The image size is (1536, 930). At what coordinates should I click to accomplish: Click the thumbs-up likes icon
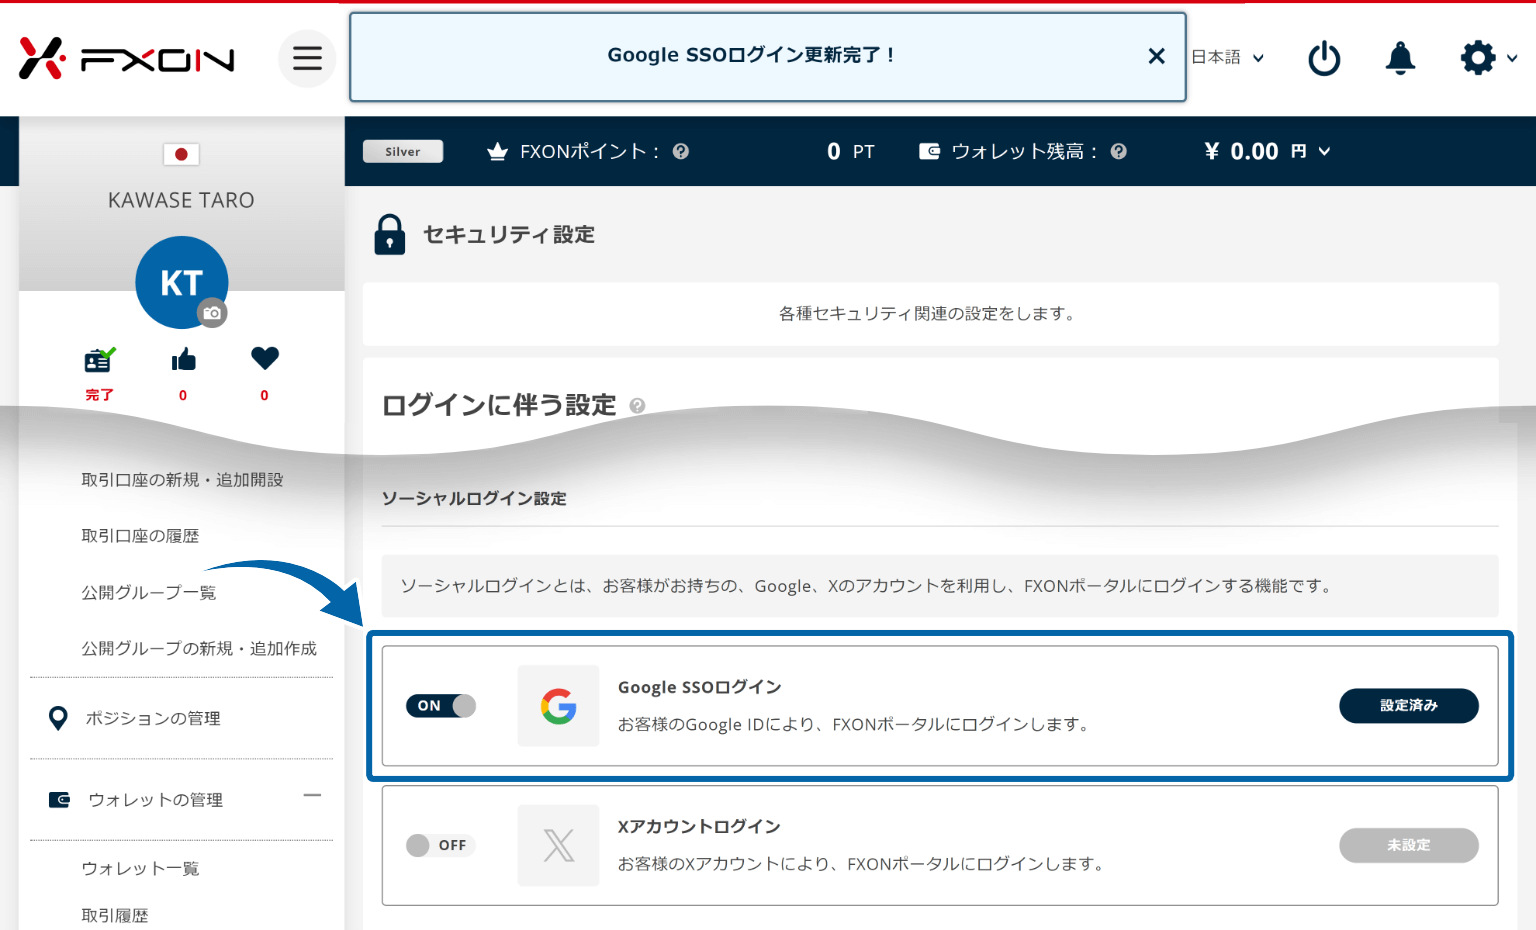click(x=183, y=359)
